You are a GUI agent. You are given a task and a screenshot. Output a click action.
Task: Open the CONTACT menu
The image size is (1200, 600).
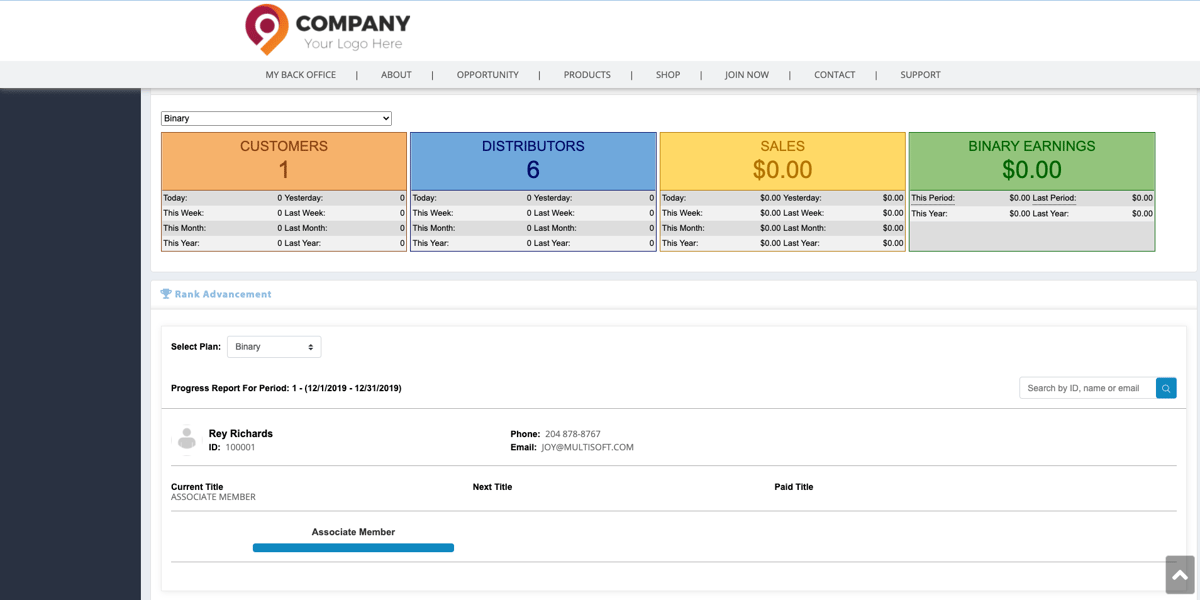click(x=834, y=74)
